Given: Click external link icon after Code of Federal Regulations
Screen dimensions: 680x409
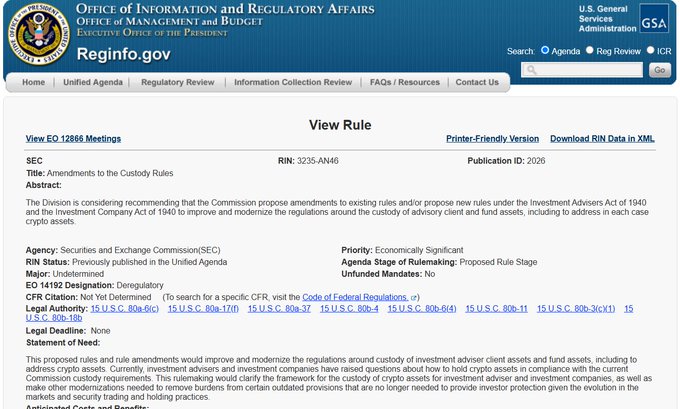Looking at the screenshot, I should tap(413, 298).
